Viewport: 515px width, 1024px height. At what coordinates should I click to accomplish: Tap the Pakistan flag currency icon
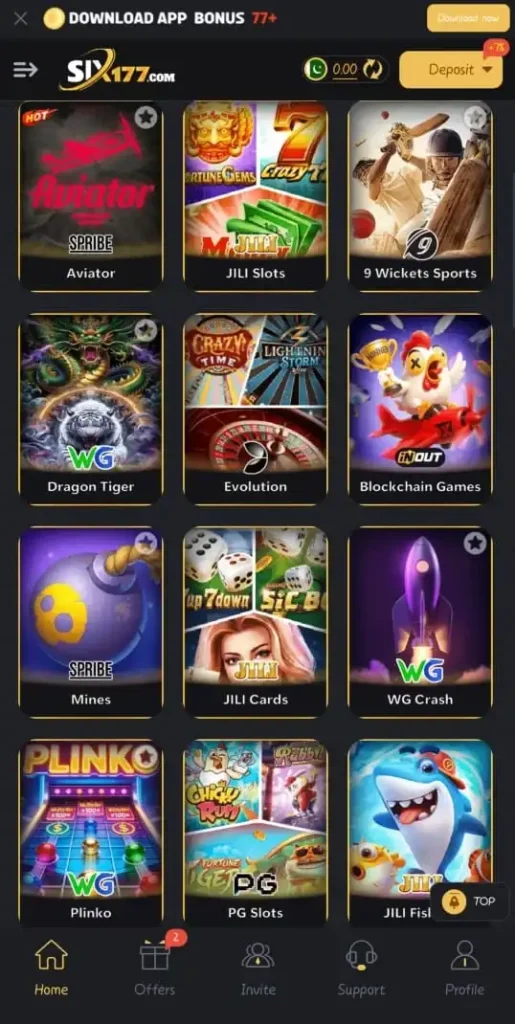point(316,69)
